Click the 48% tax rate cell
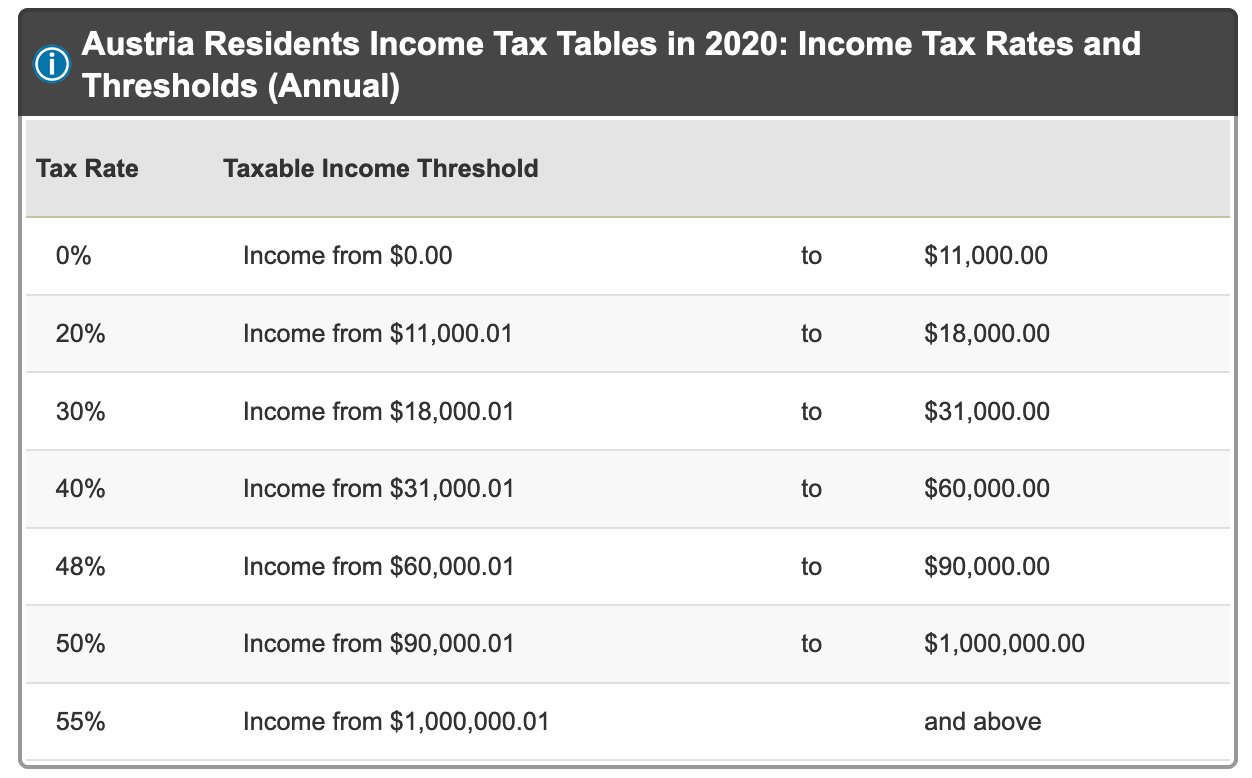 click(81, 567)
